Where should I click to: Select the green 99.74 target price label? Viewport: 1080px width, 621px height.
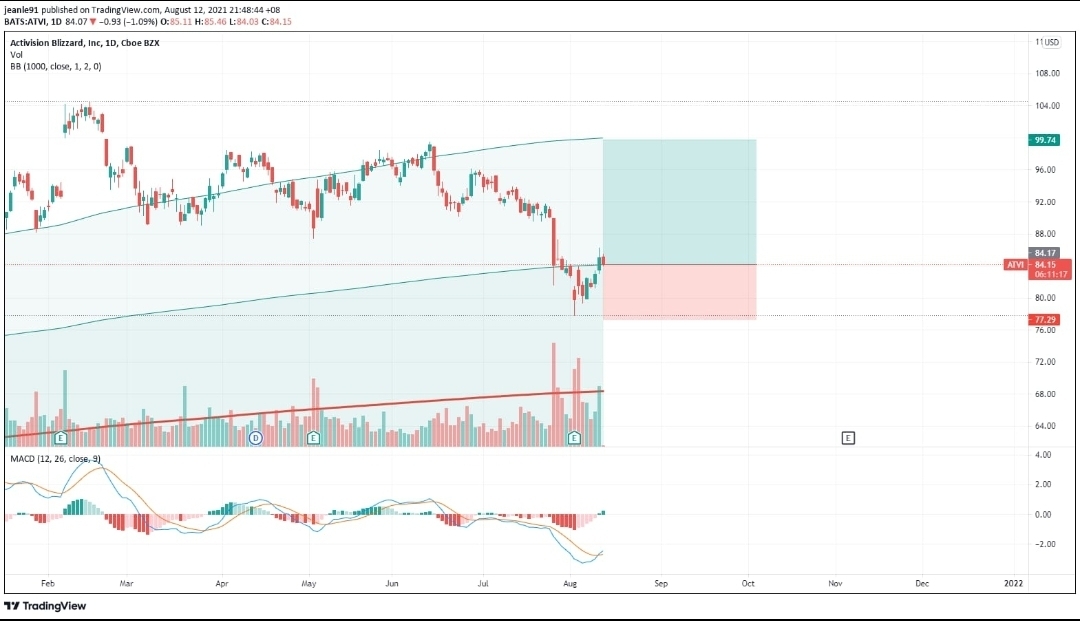click(x=1045, y=140)
